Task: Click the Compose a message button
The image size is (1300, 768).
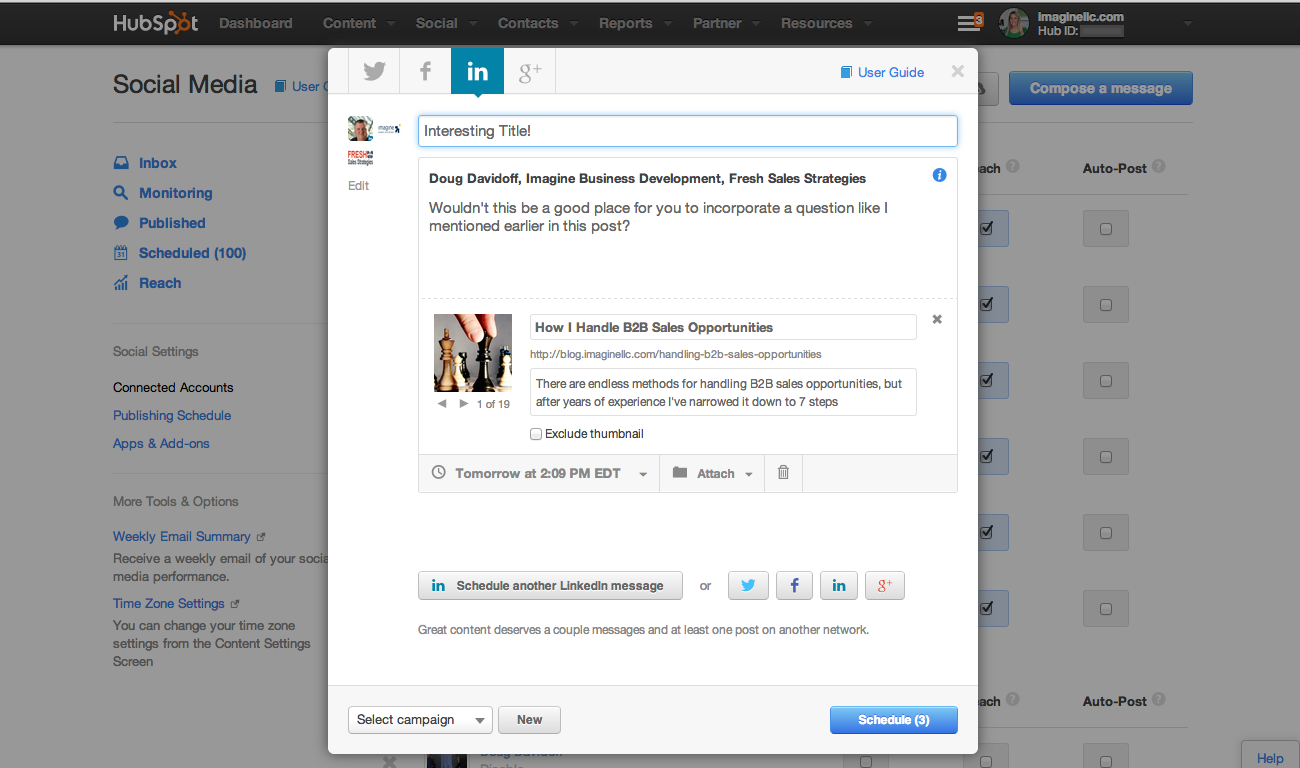Action: coord(1101,88)
